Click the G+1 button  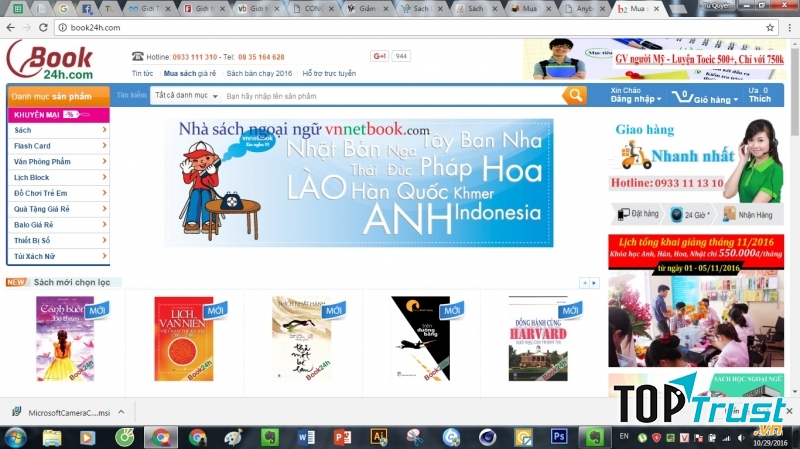tap(380, 56)
